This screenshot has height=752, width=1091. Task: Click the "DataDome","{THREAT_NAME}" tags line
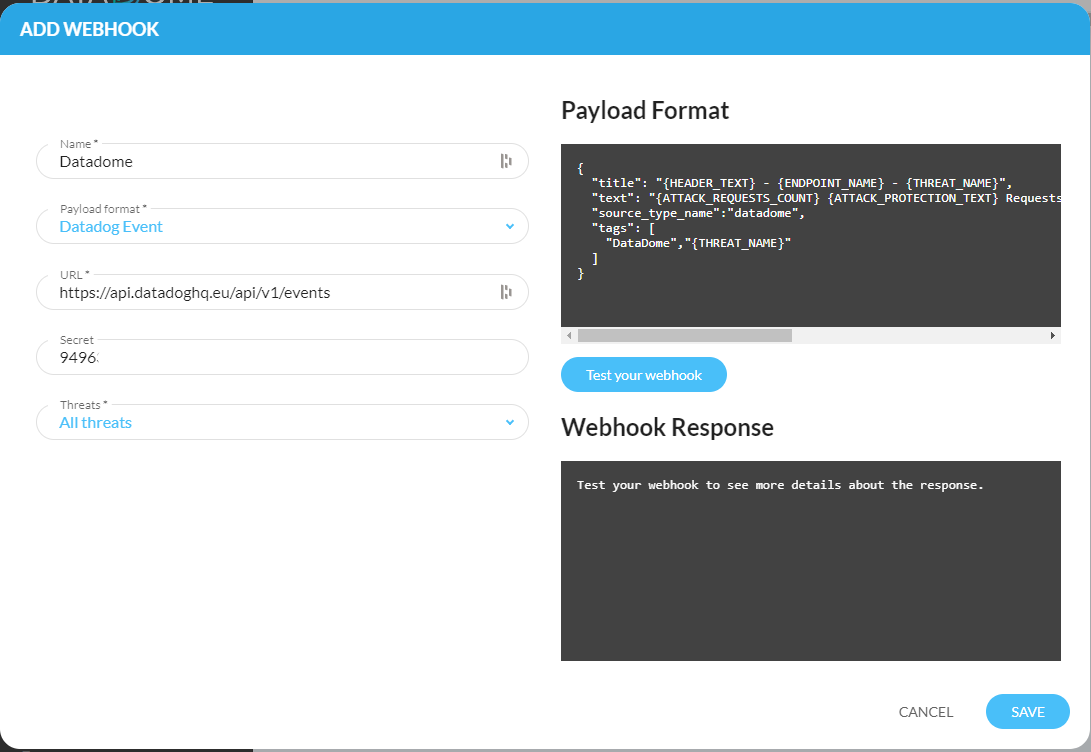click(x=698, y=243)
